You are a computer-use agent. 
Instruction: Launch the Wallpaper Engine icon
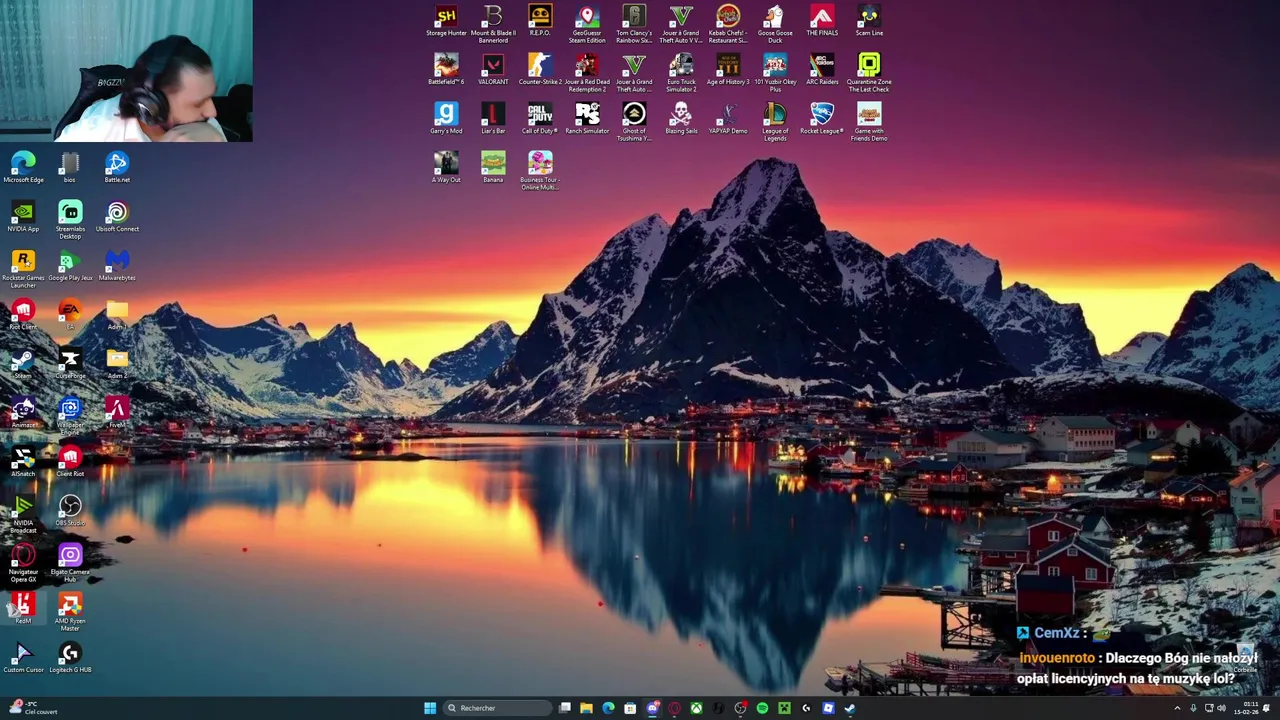click(x=70, y=416)
